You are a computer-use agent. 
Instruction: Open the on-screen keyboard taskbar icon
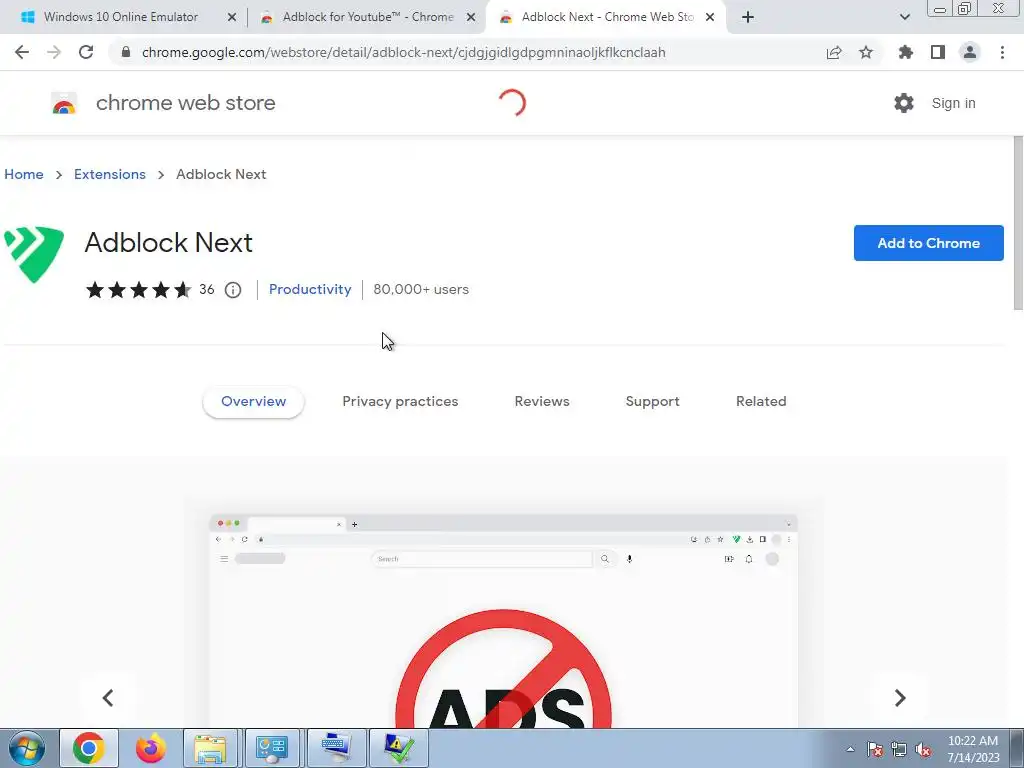click(336, 748)
